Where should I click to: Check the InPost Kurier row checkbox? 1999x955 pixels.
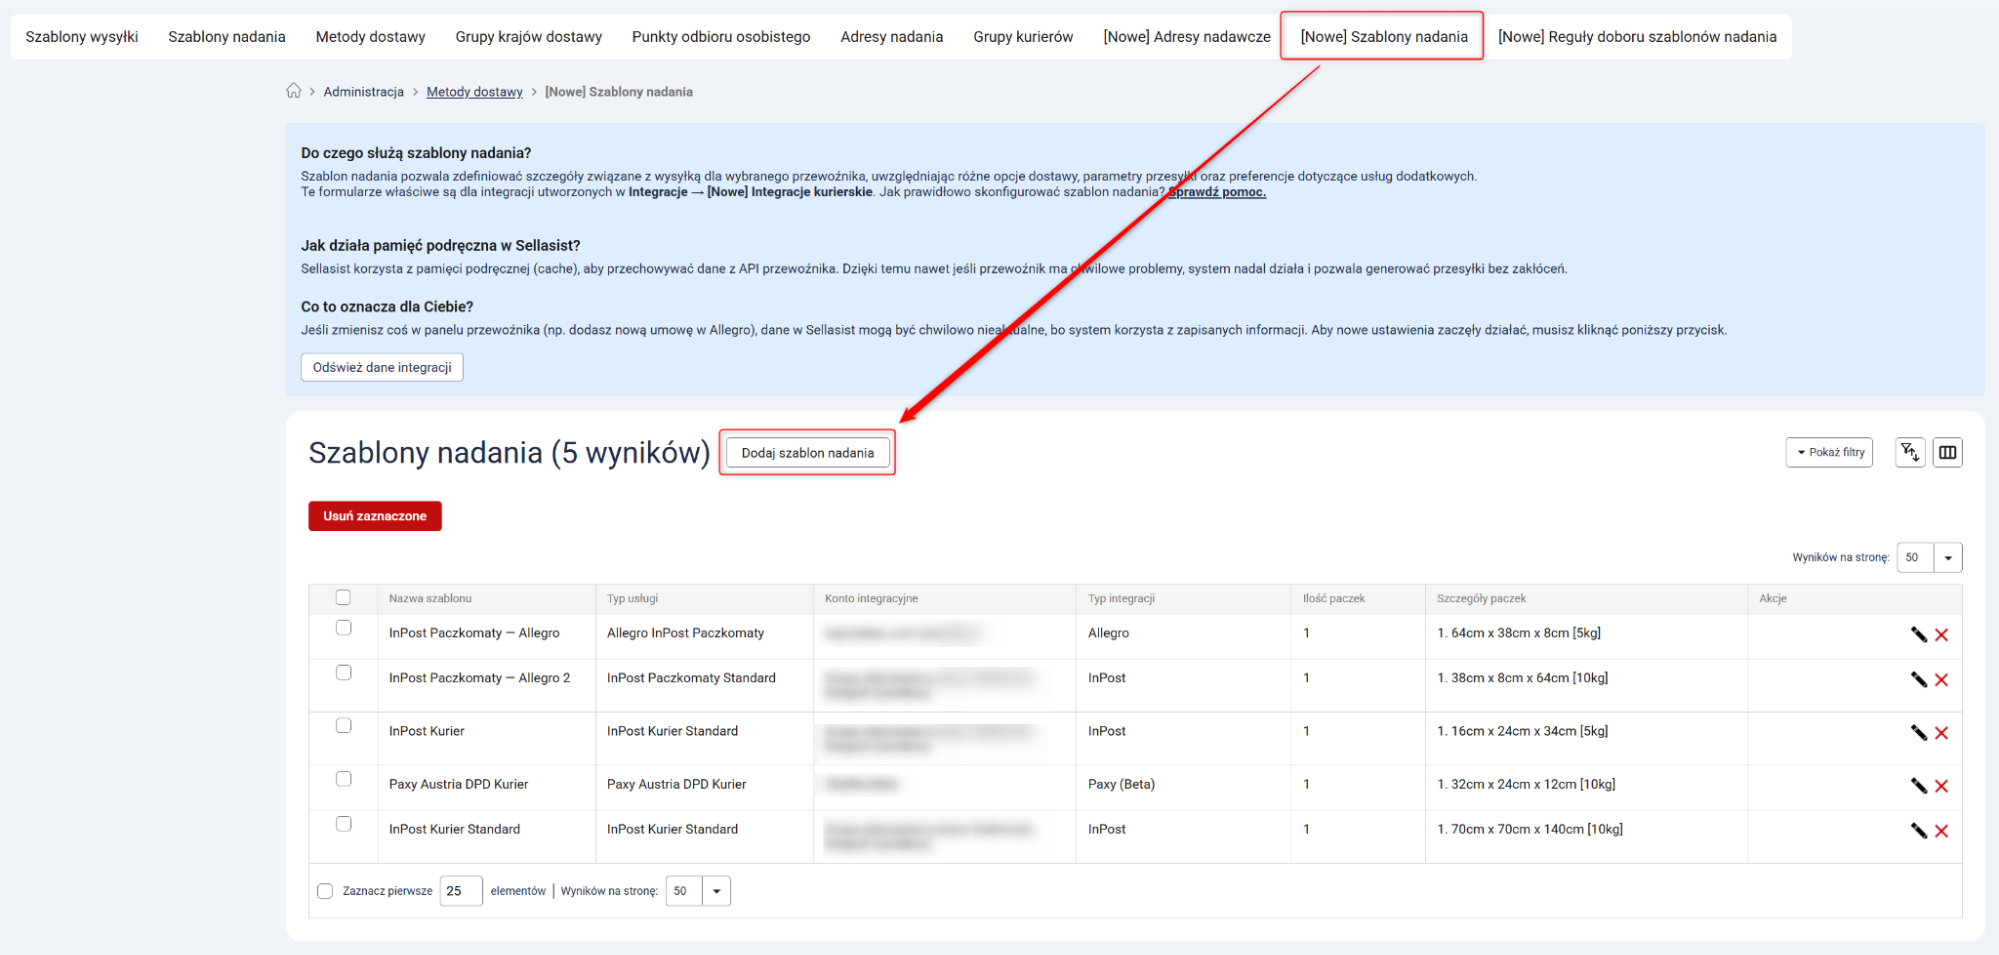tap(343, 726)
